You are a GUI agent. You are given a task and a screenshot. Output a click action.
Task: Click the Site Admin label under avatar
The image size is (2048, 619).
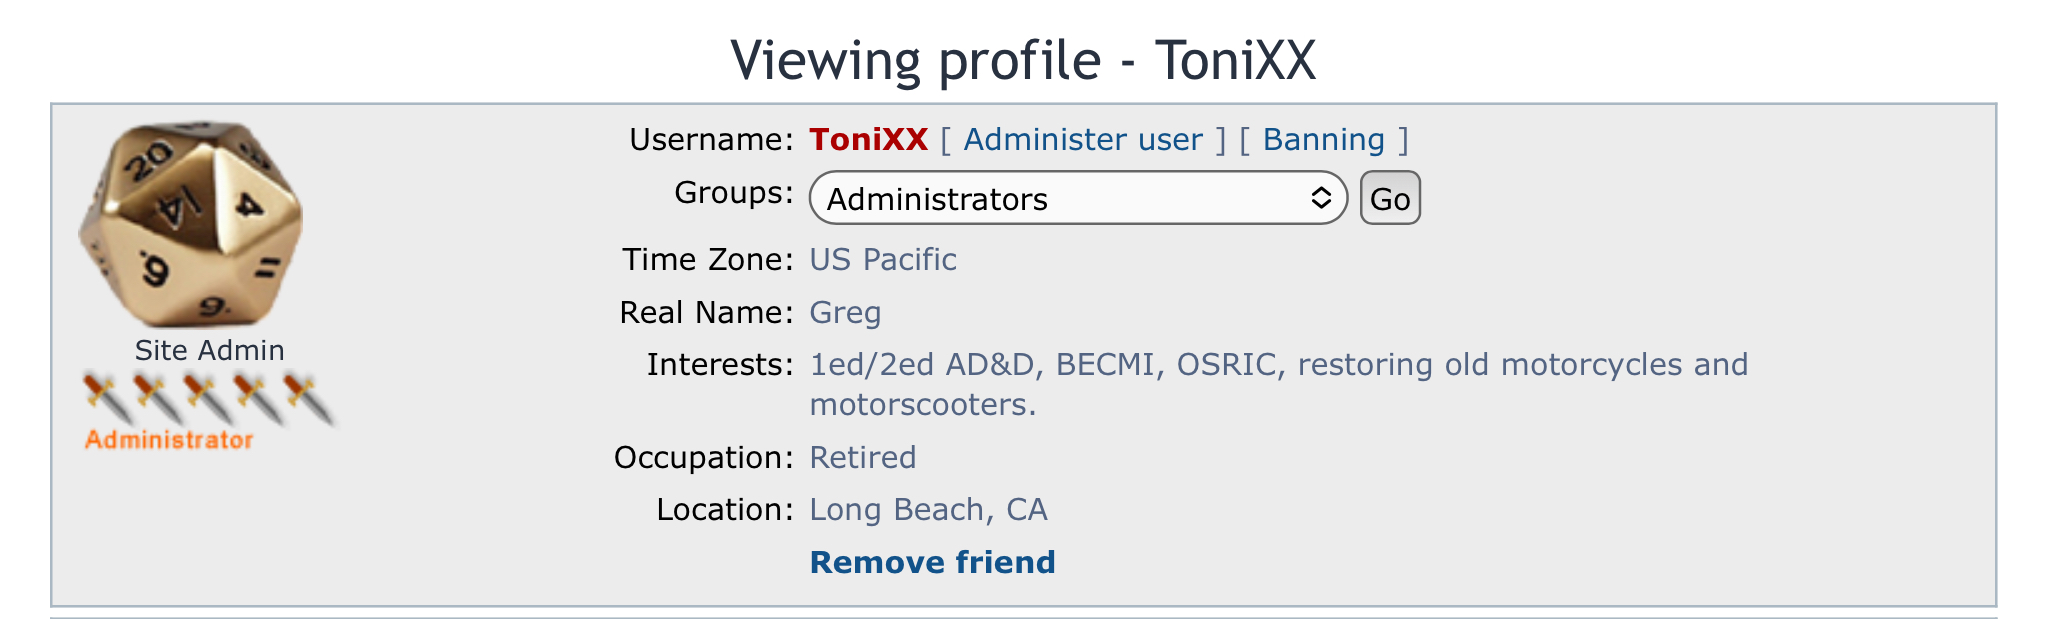coord(210,350)
